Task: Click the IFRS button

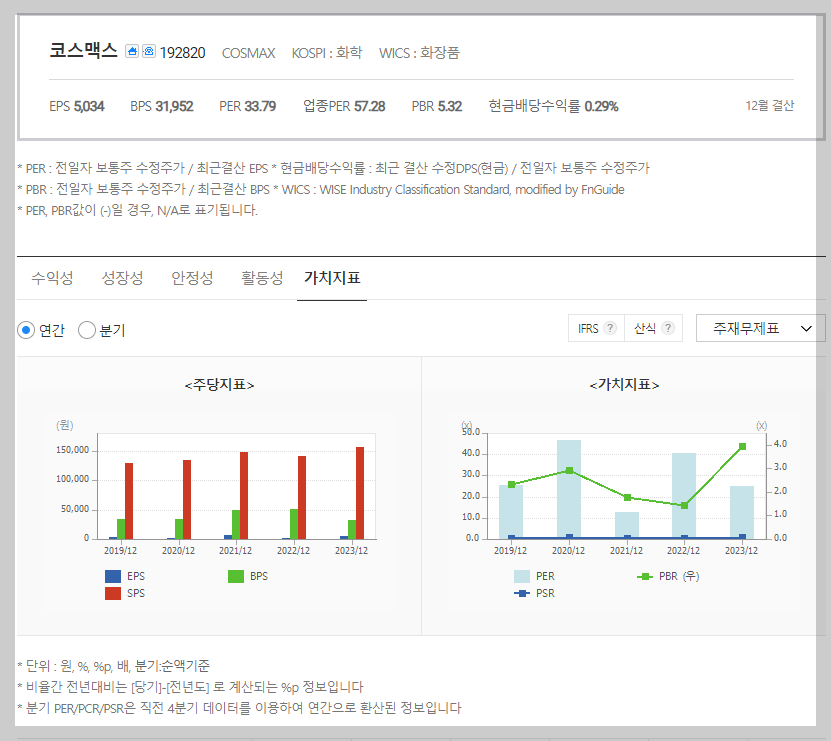Action: click(596, 328)
